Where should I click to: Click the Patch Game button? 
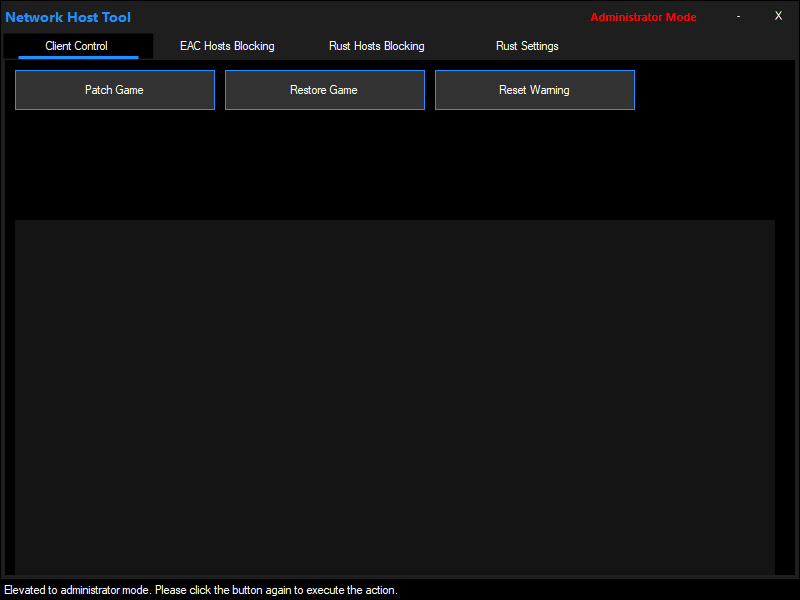(114, 90)
